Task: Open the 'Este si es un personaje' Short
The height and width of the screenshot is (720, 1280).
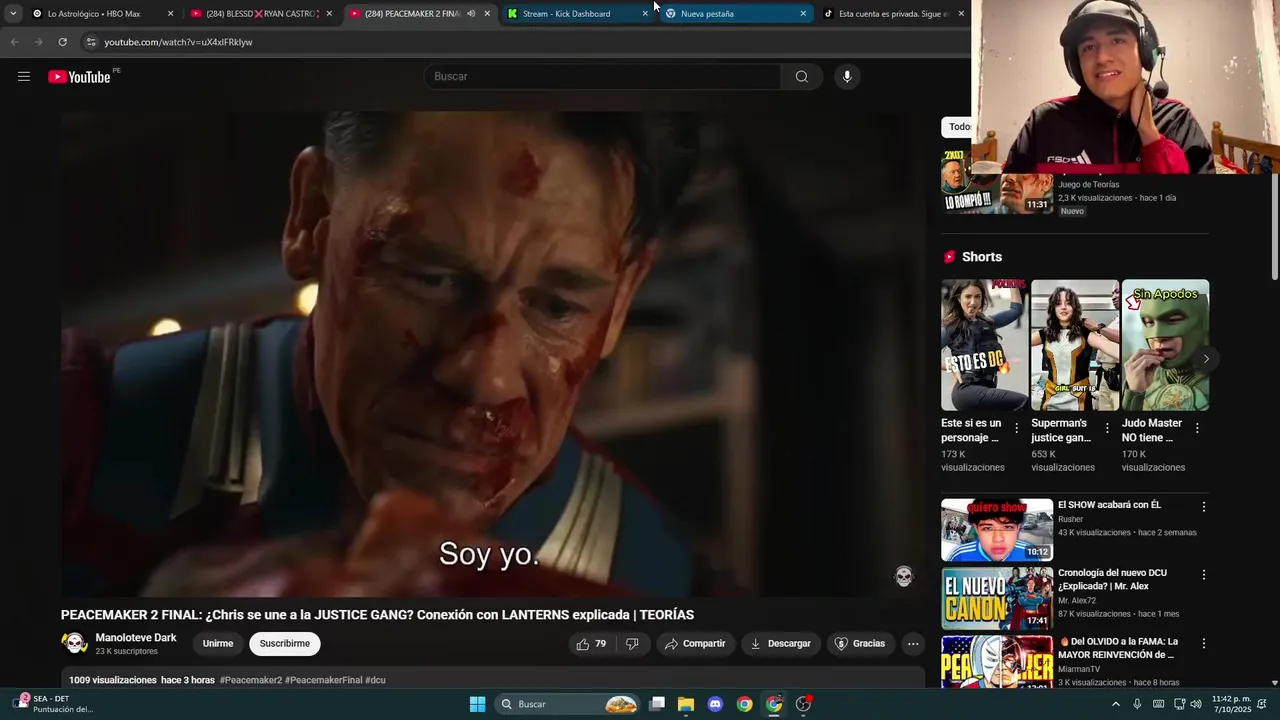Action: [x=984, y=345]
